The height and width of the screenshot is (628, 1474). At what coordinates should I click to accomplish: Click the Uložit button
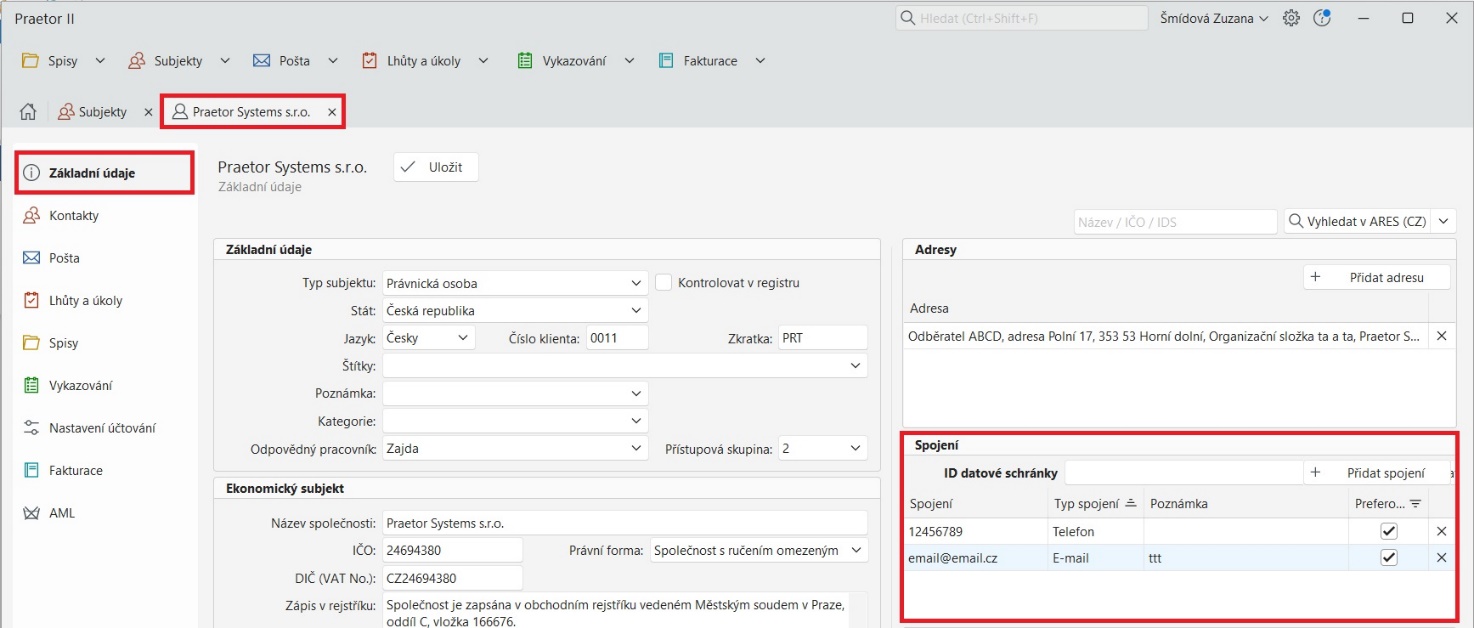click(x=435, y=167)
